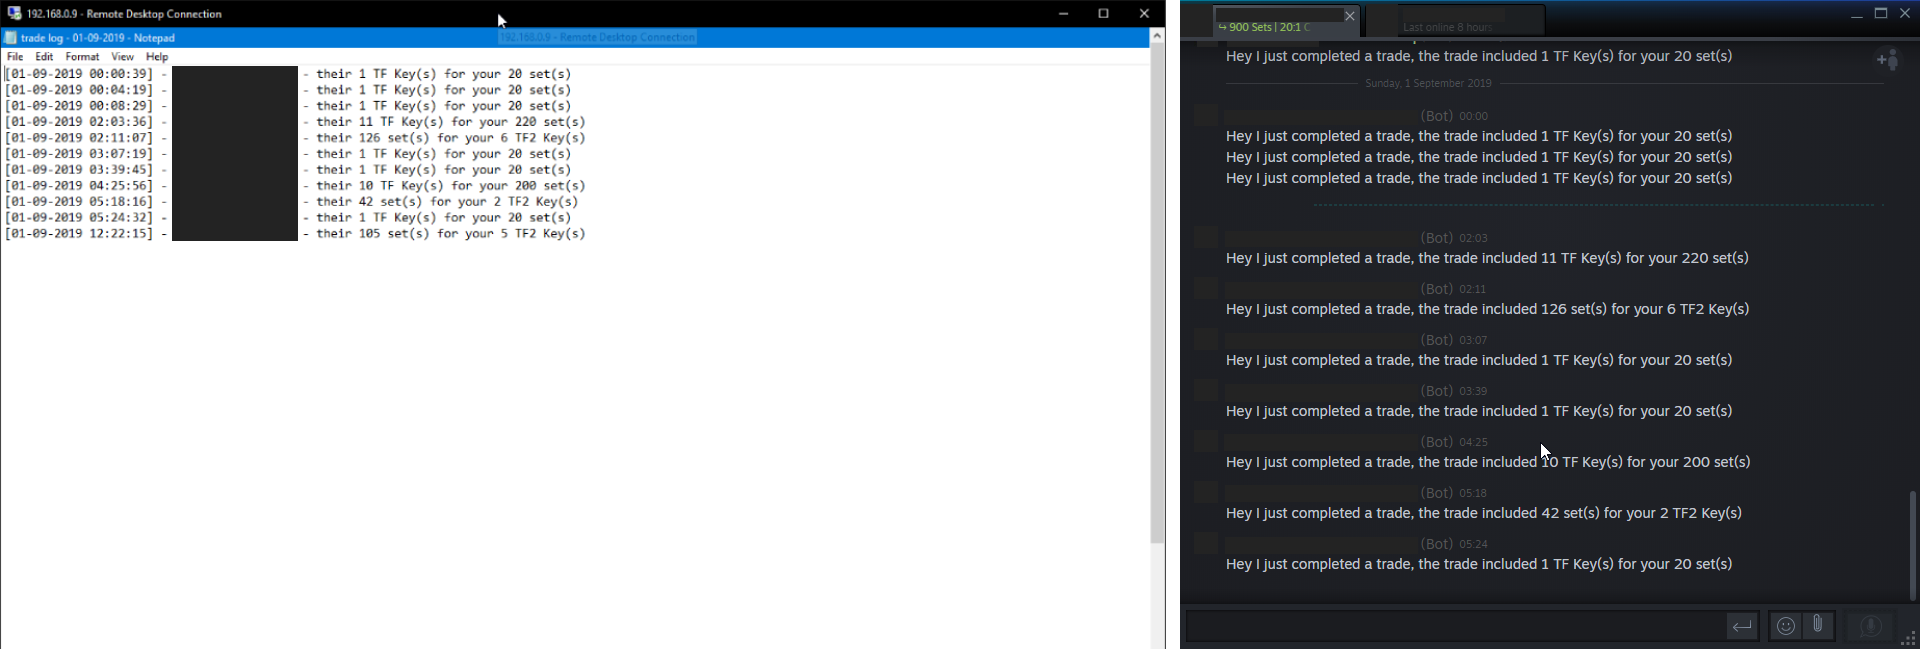Click the Notepad line 'their 11 TF Key(s) for your 220 set(s)'

click(295, 122)
